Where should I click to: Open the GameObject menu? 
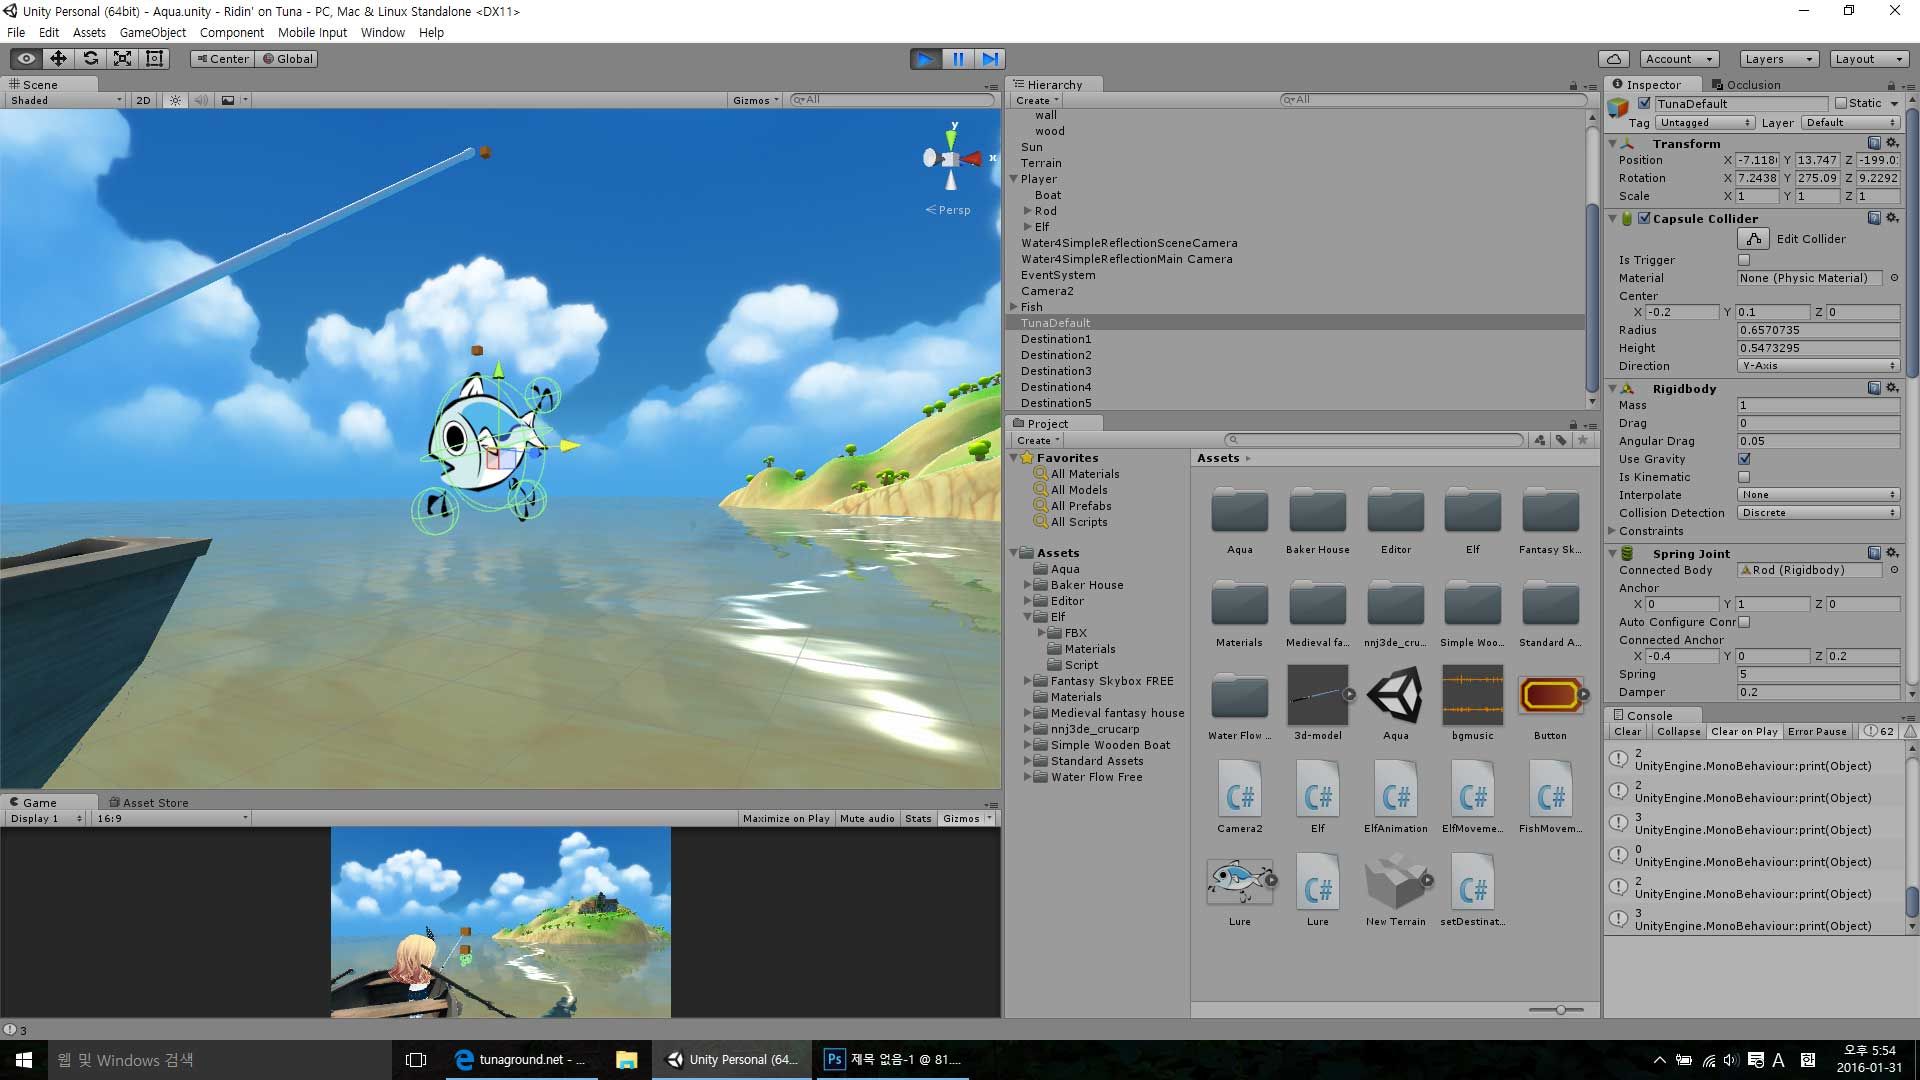point(152,32)
